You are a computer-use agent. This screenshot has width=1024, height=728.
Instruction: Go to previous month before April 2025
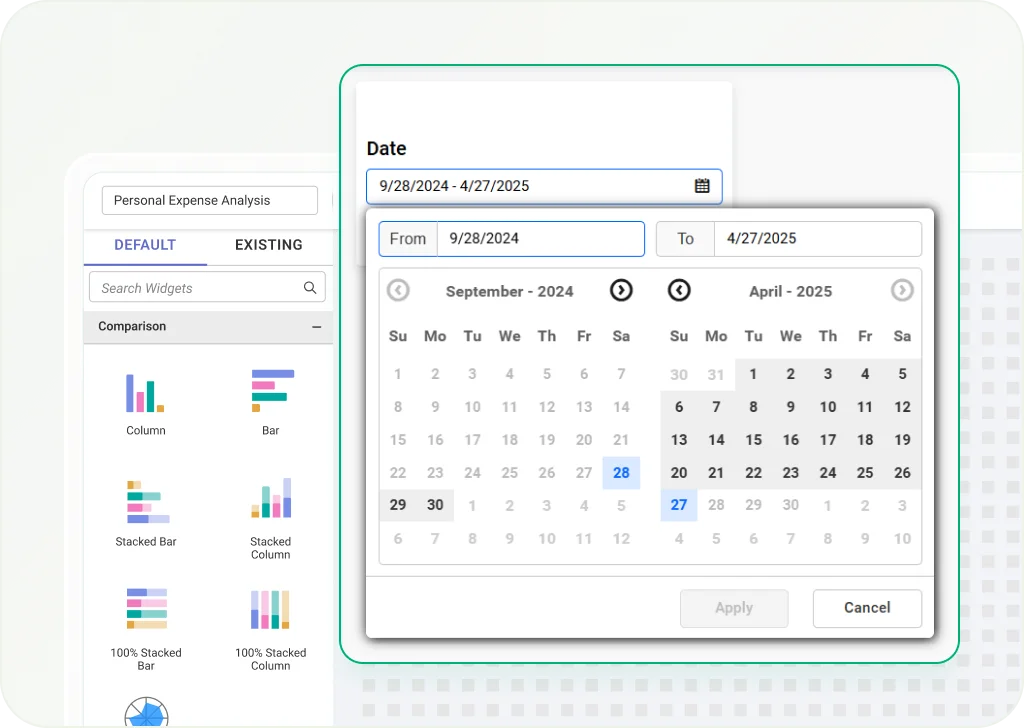(679, 290)
